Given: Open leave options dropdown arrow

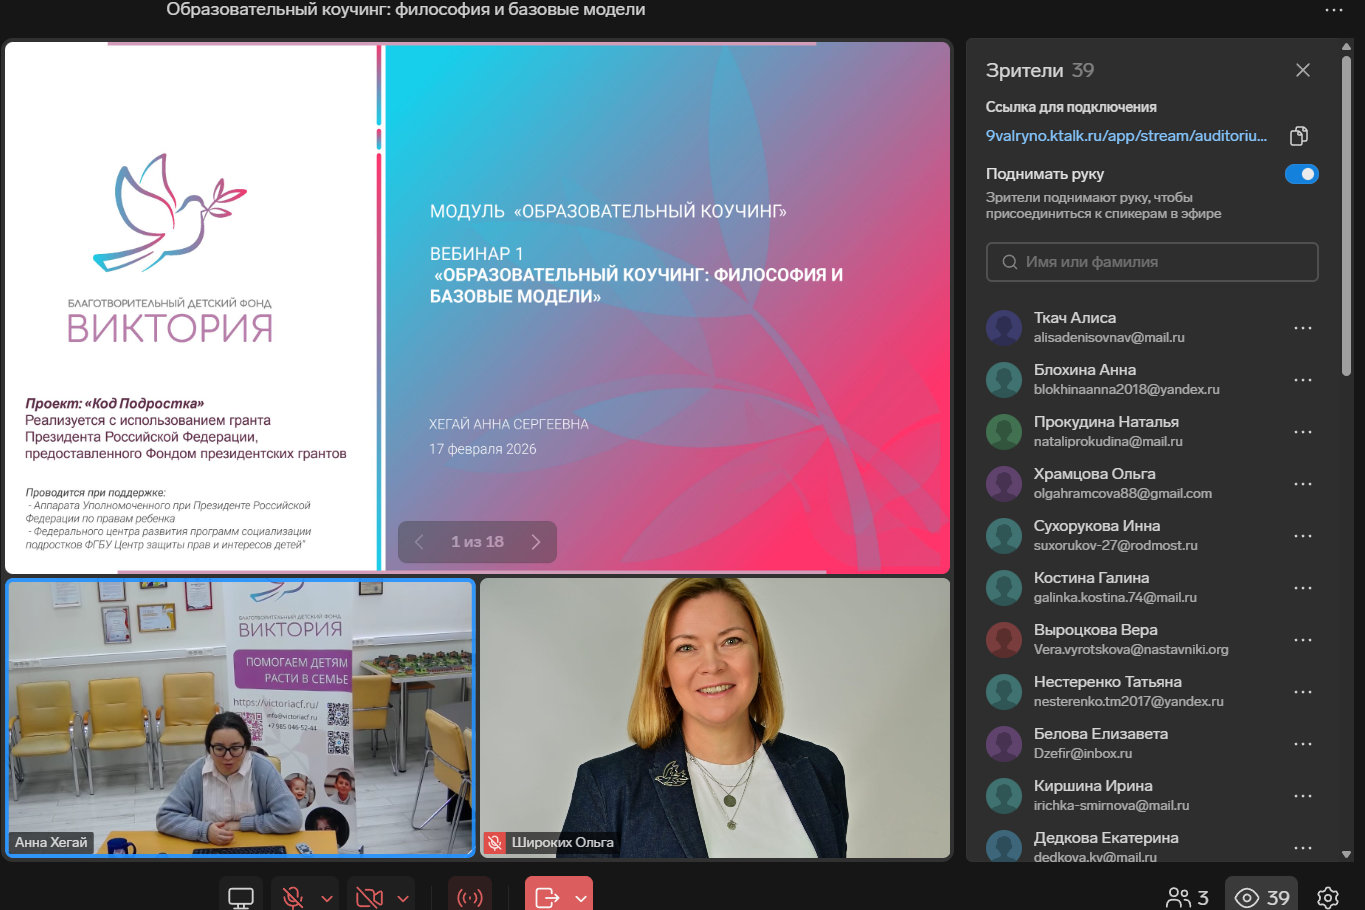Looking at the screenshot, I should click(x=581, y=898).
